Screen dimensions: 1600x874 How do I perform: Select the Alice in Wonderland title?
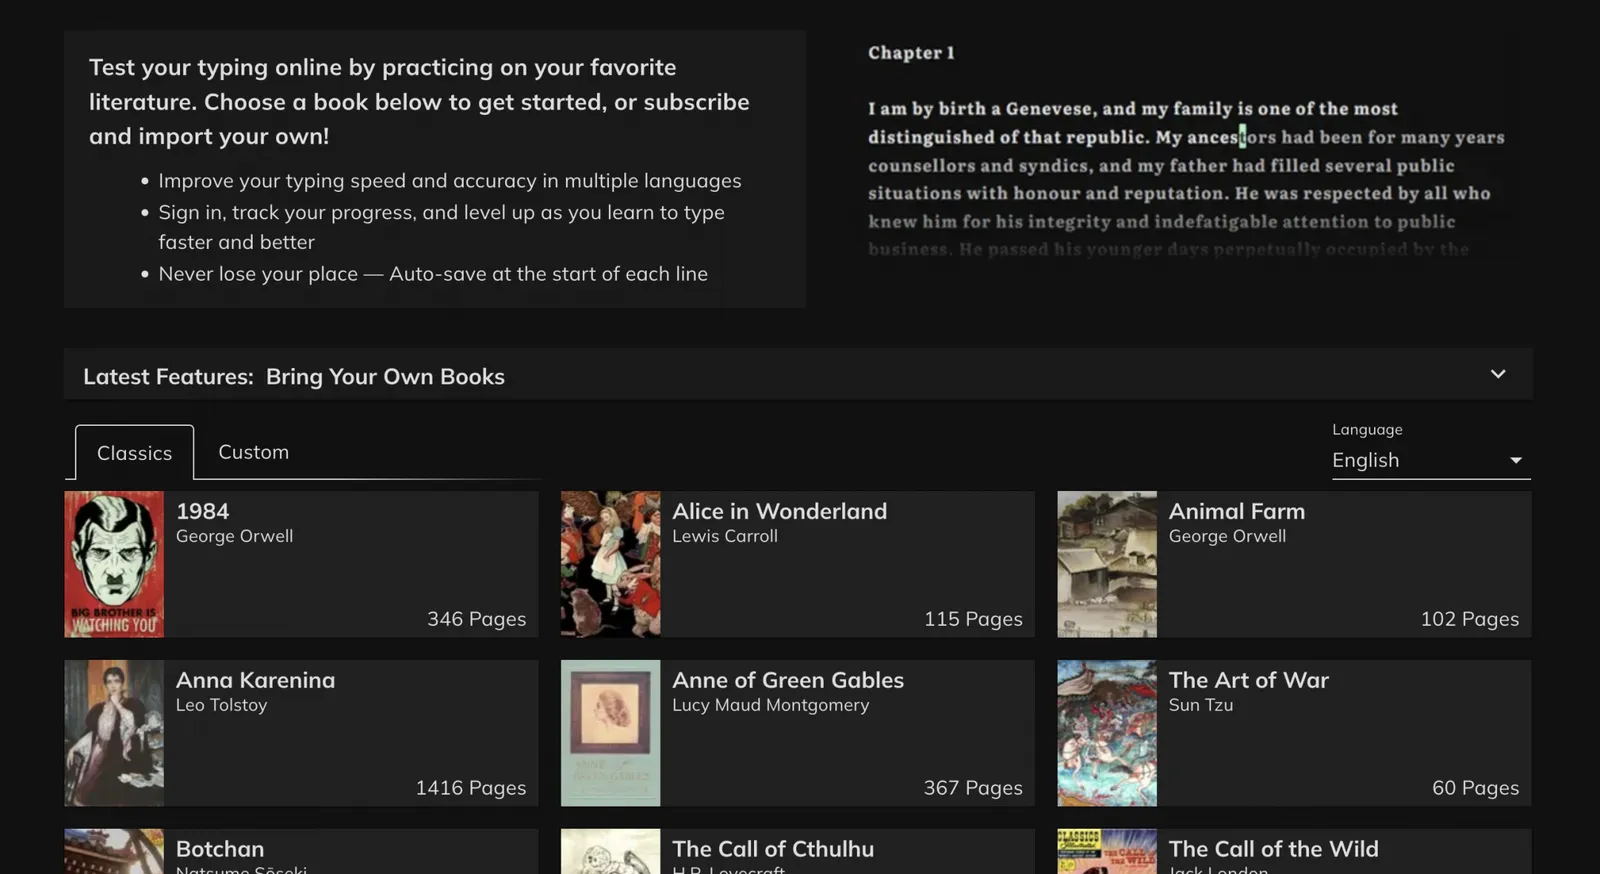click(x=779, y=511)
